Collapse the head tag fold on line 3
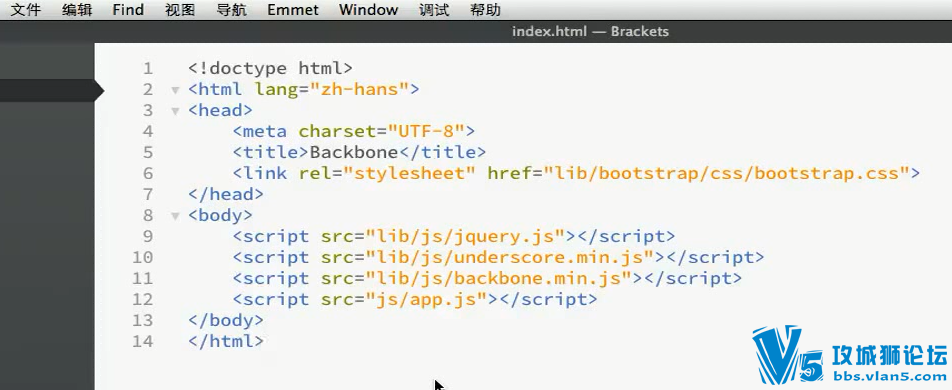The height and width of the screenshot is (390, 952). 175,111
